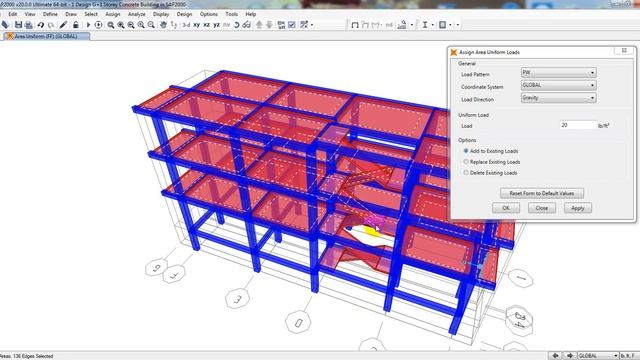Click the Redo arrow icon
This screenshot has height=360, width=640.
(x=51, y=25)
